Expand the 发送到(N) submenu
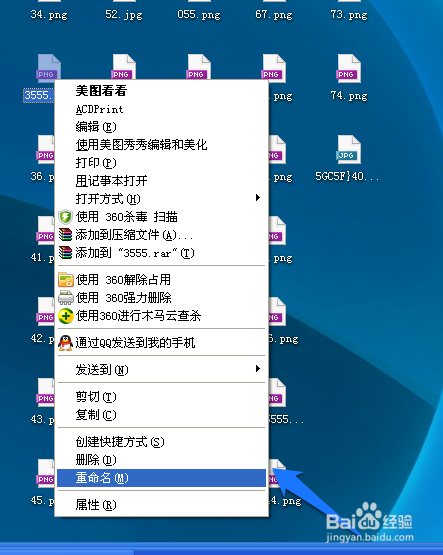 click(161, 370)
